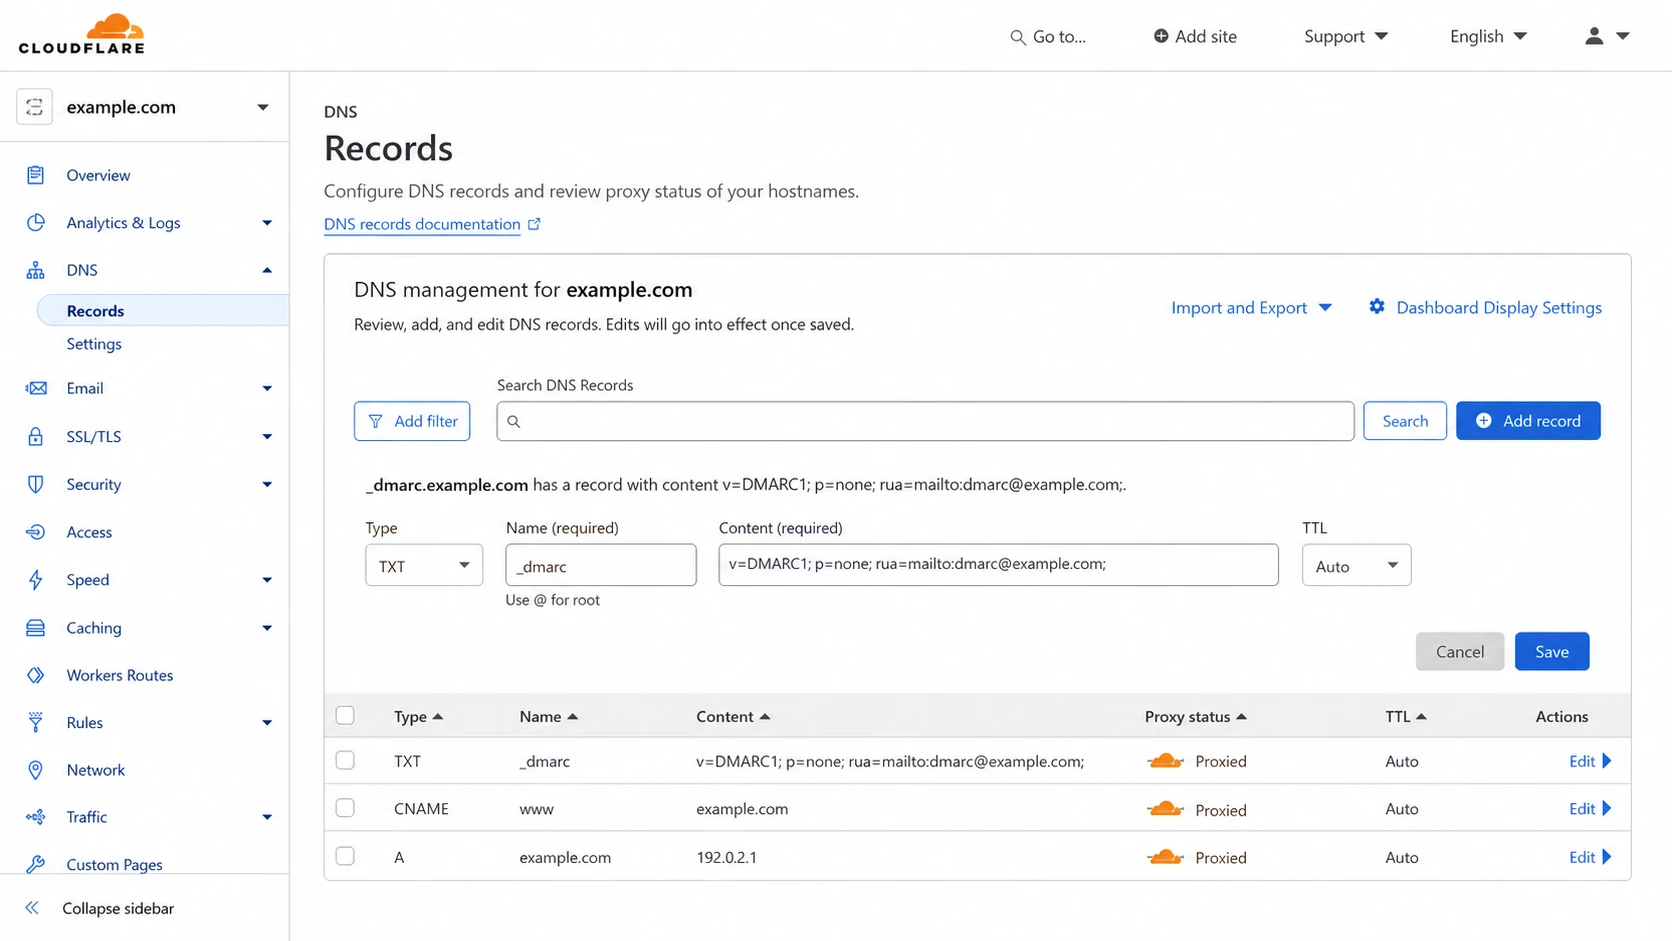The width and height of the screenshot is (1672, 941).
Task: Click the external link icon beside documentation
Action: 534,224
